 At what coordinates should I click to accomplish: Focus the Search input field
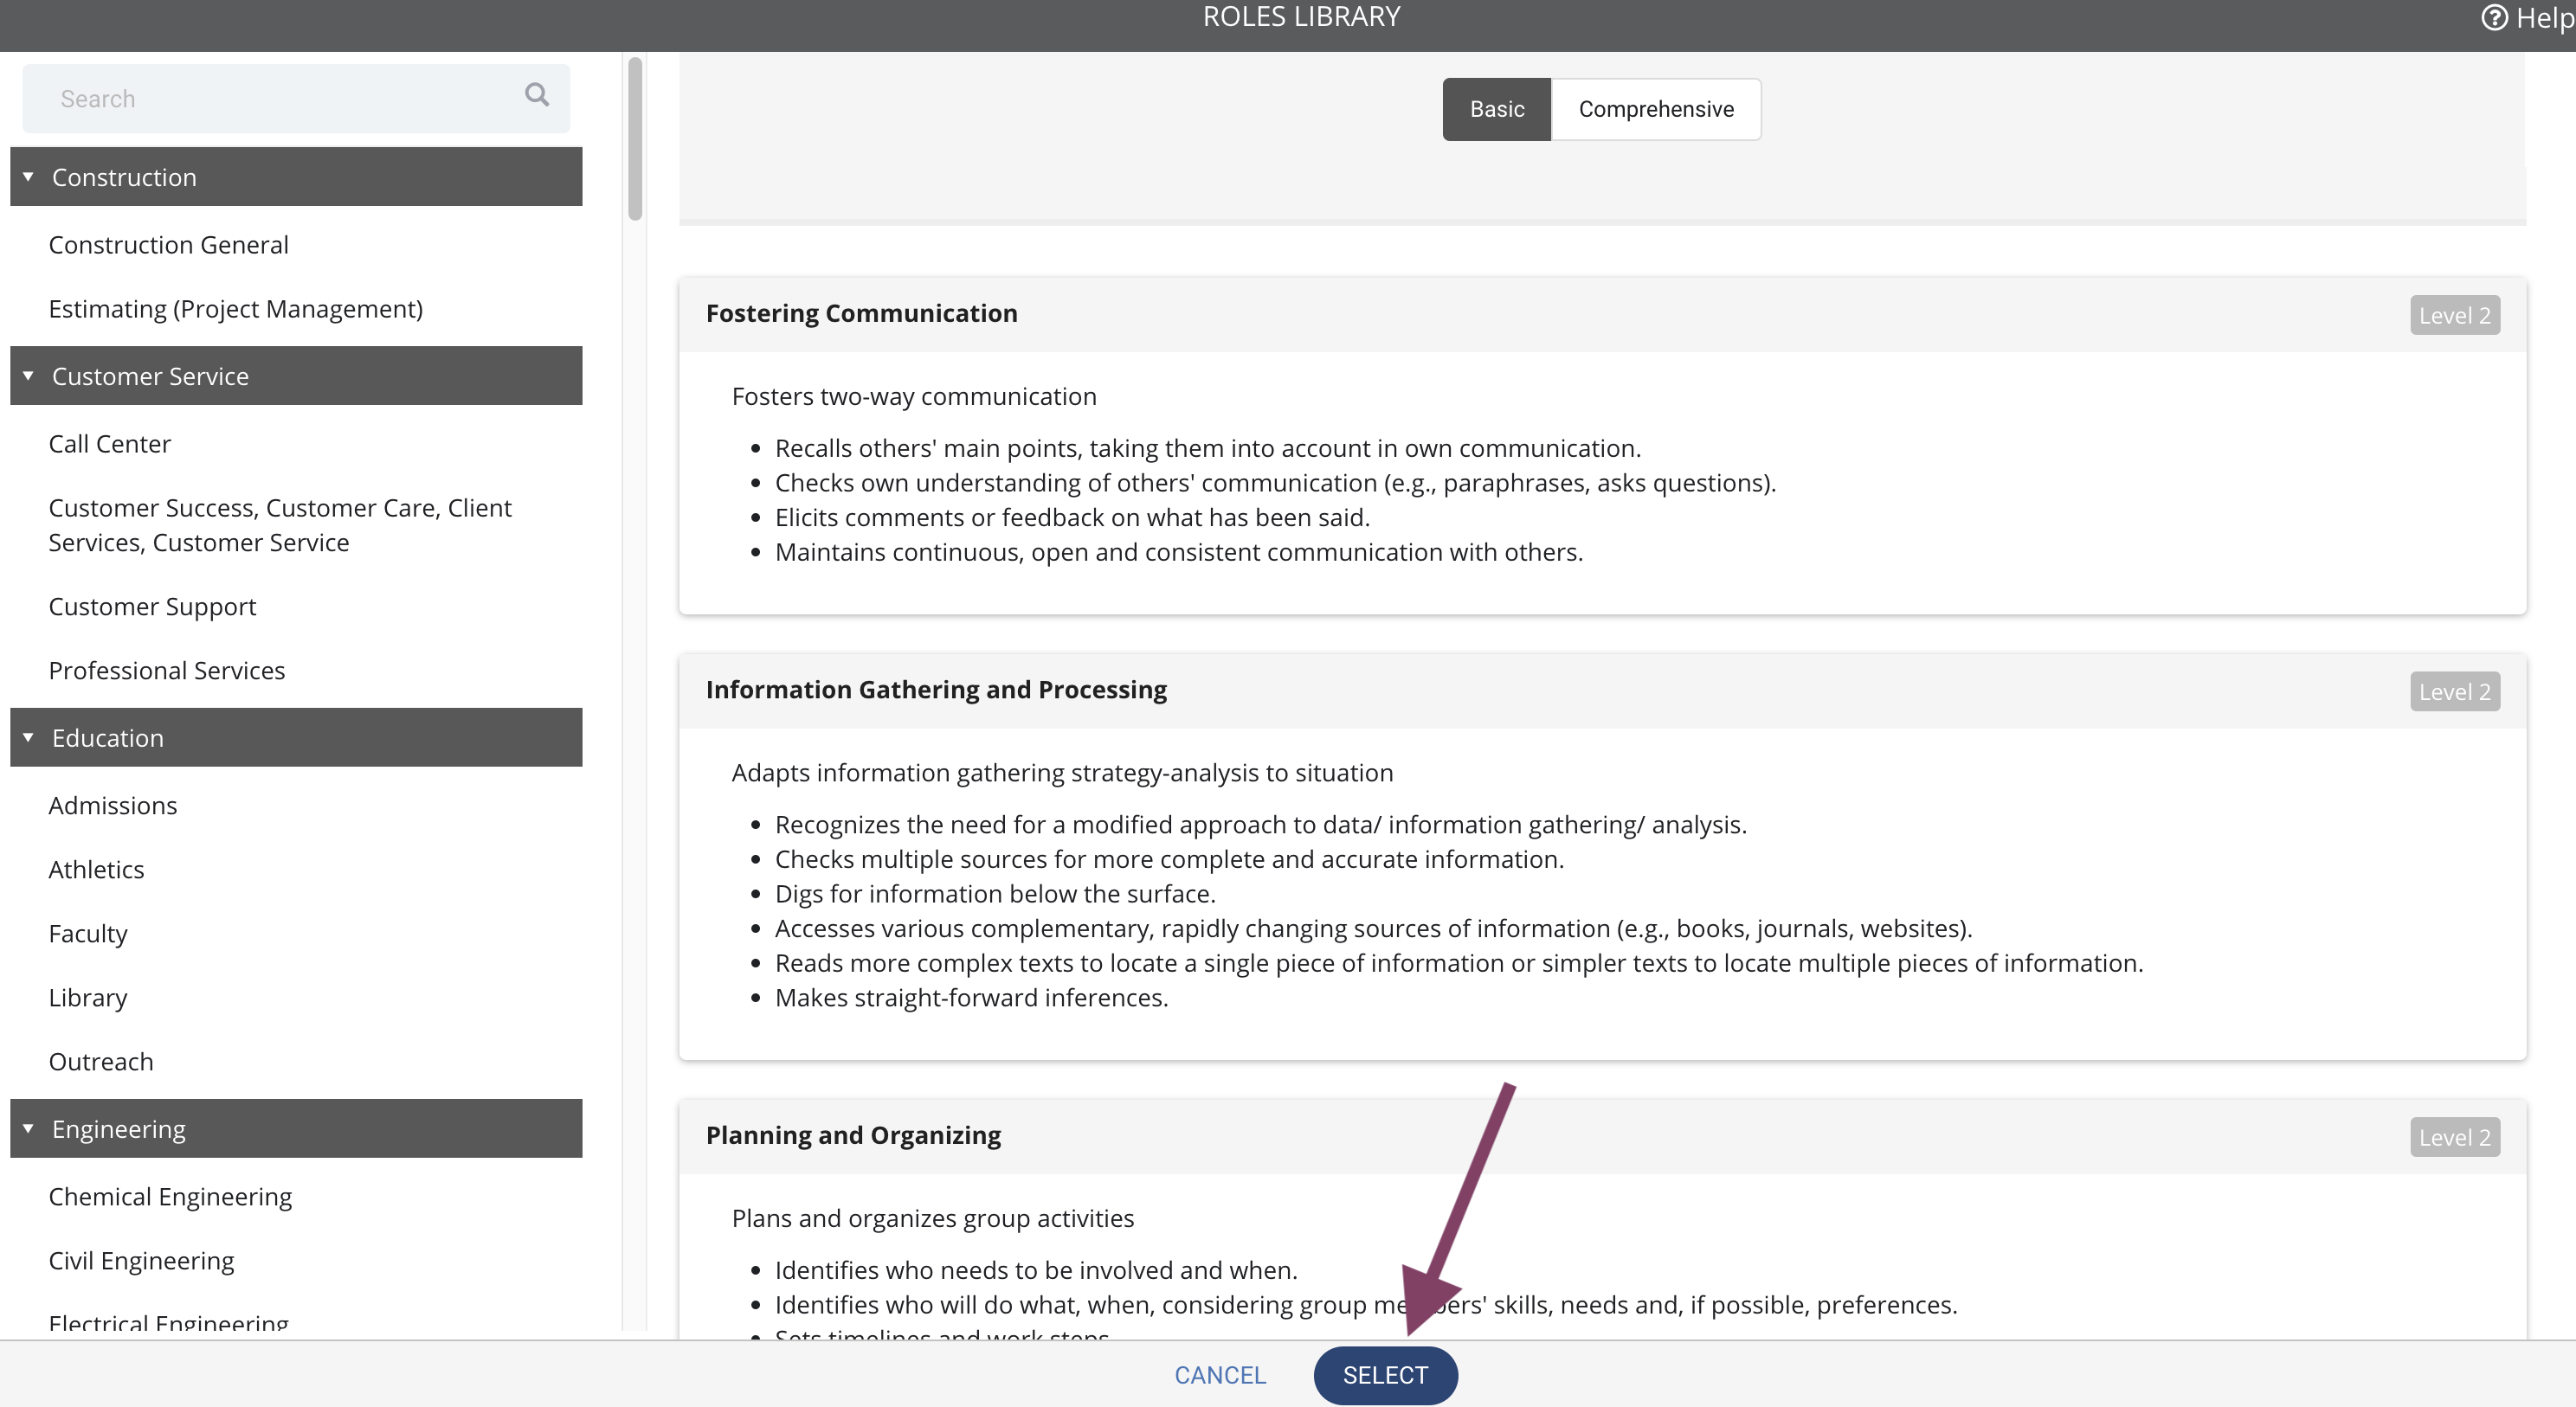[296, 99]
